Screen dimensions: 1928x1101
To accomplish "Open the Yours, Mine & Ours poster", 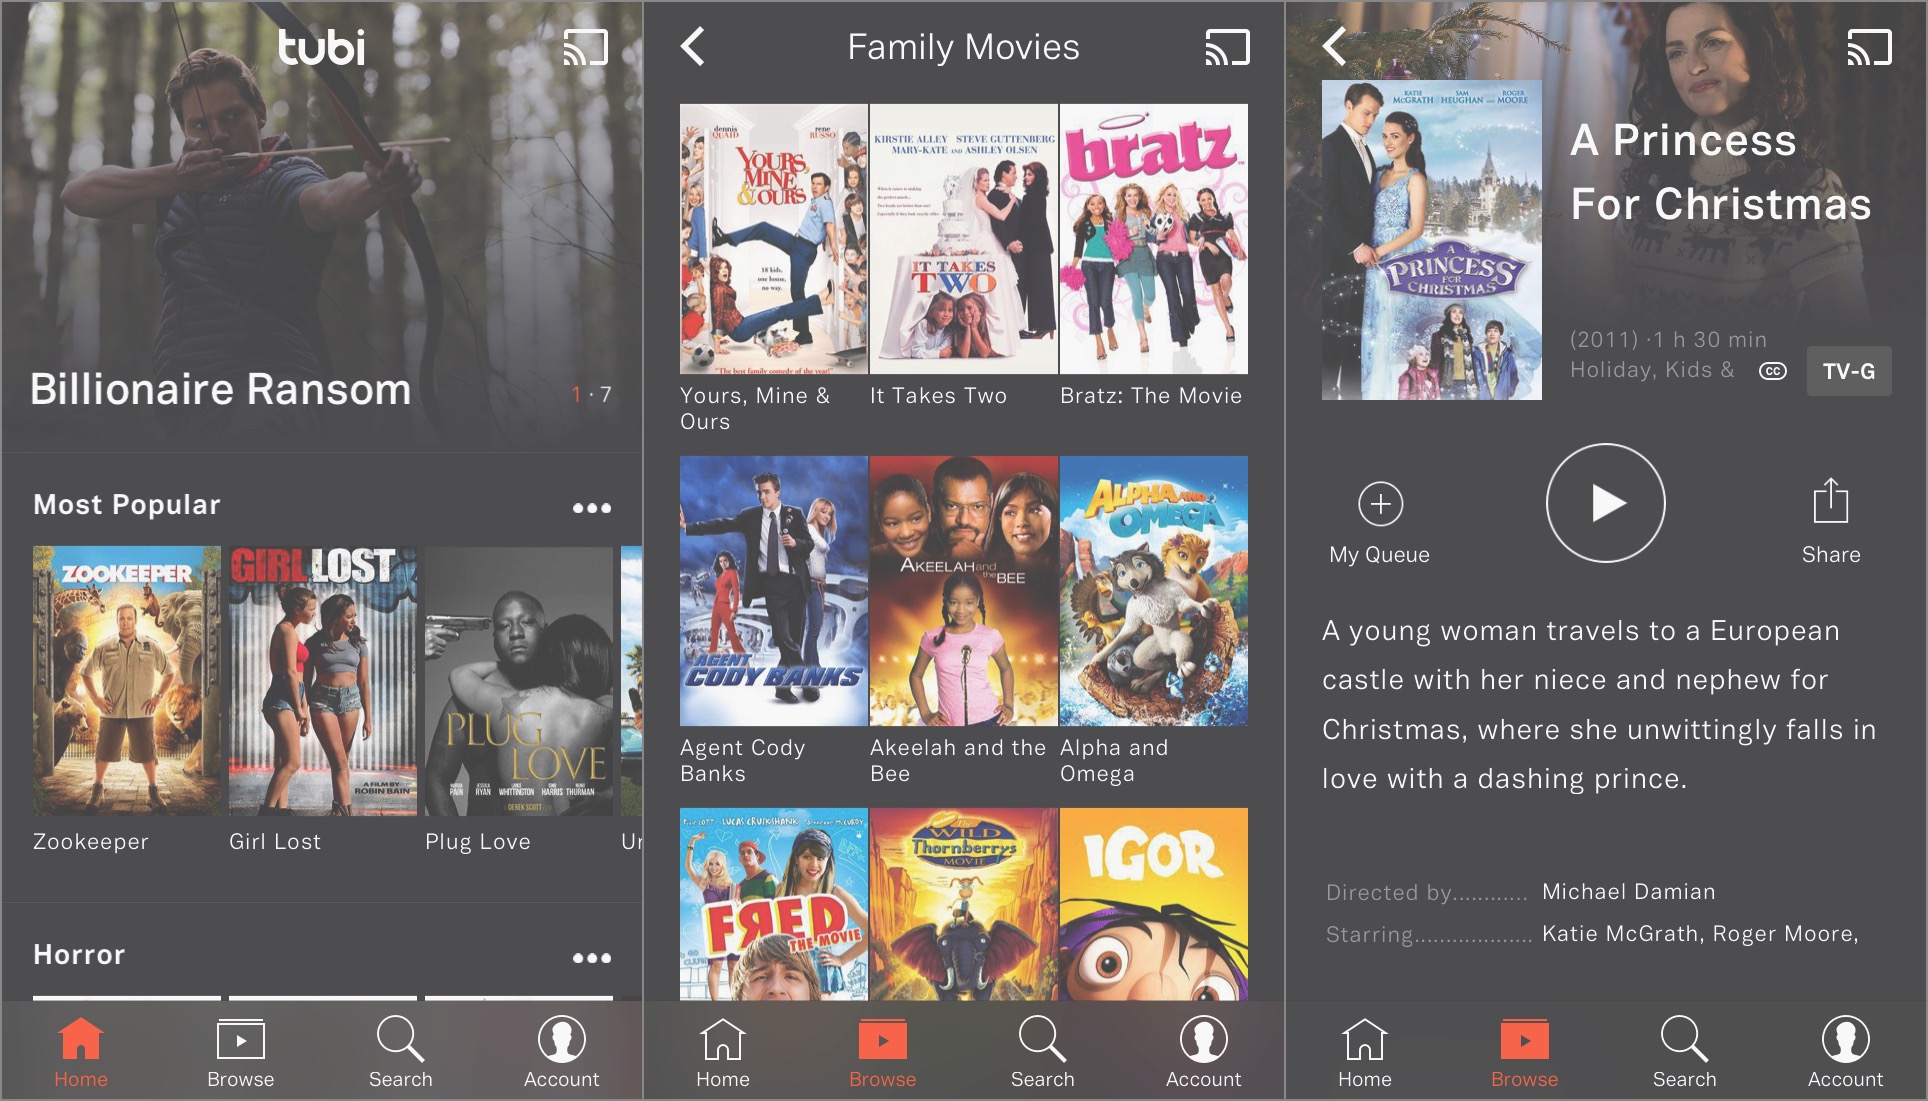I will [x=774, y=239].
